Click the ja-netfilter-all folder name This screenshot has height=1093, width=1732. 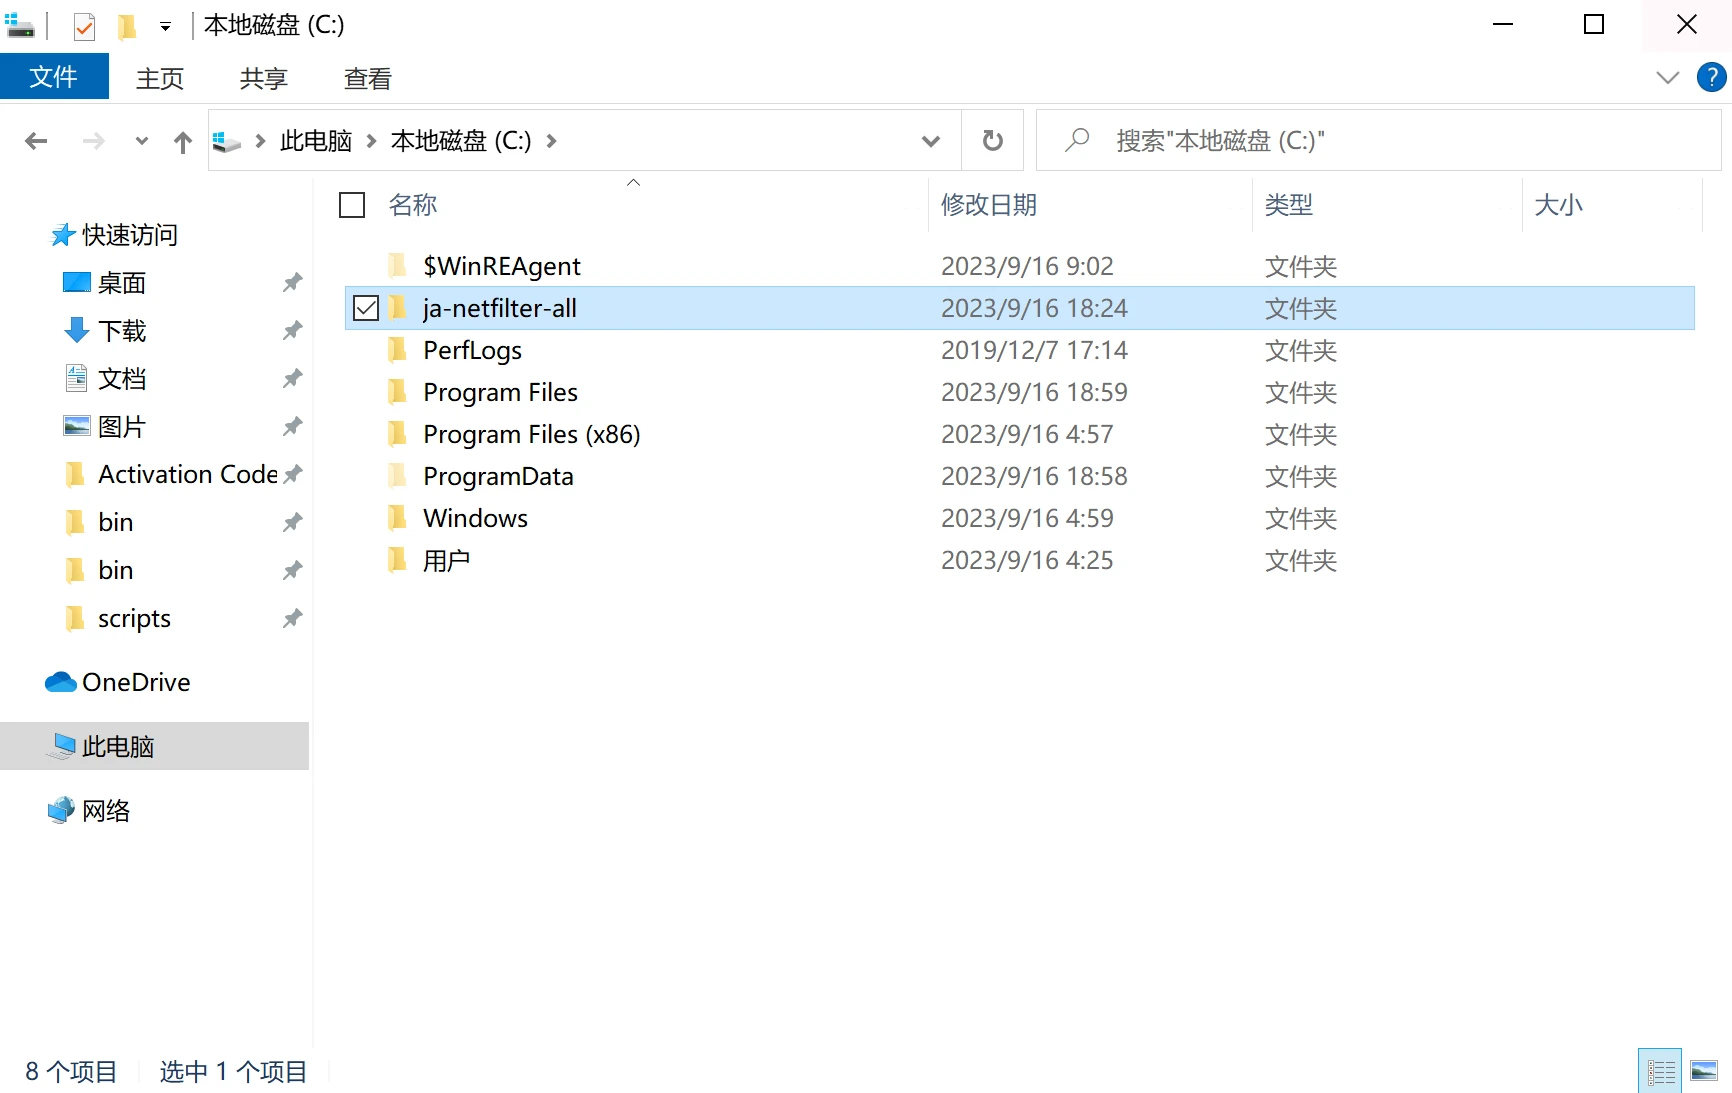pos(500,308)
